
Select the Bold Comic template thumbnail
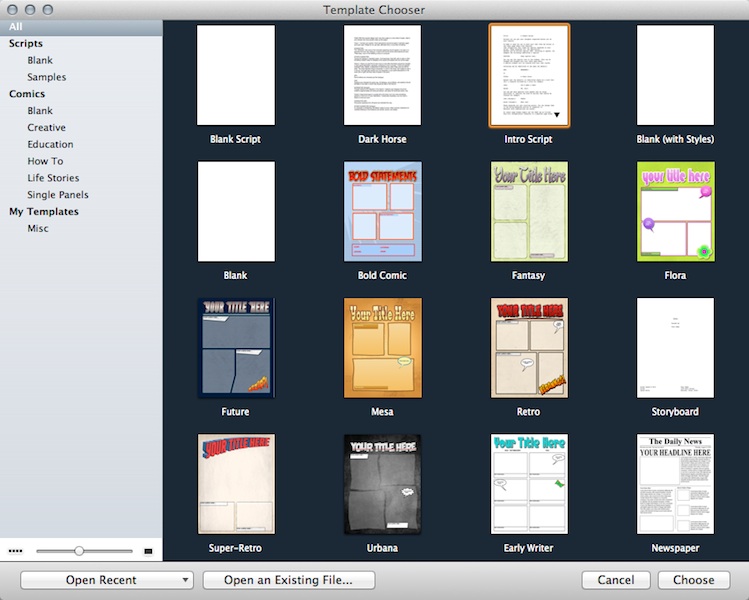[382, 211]
